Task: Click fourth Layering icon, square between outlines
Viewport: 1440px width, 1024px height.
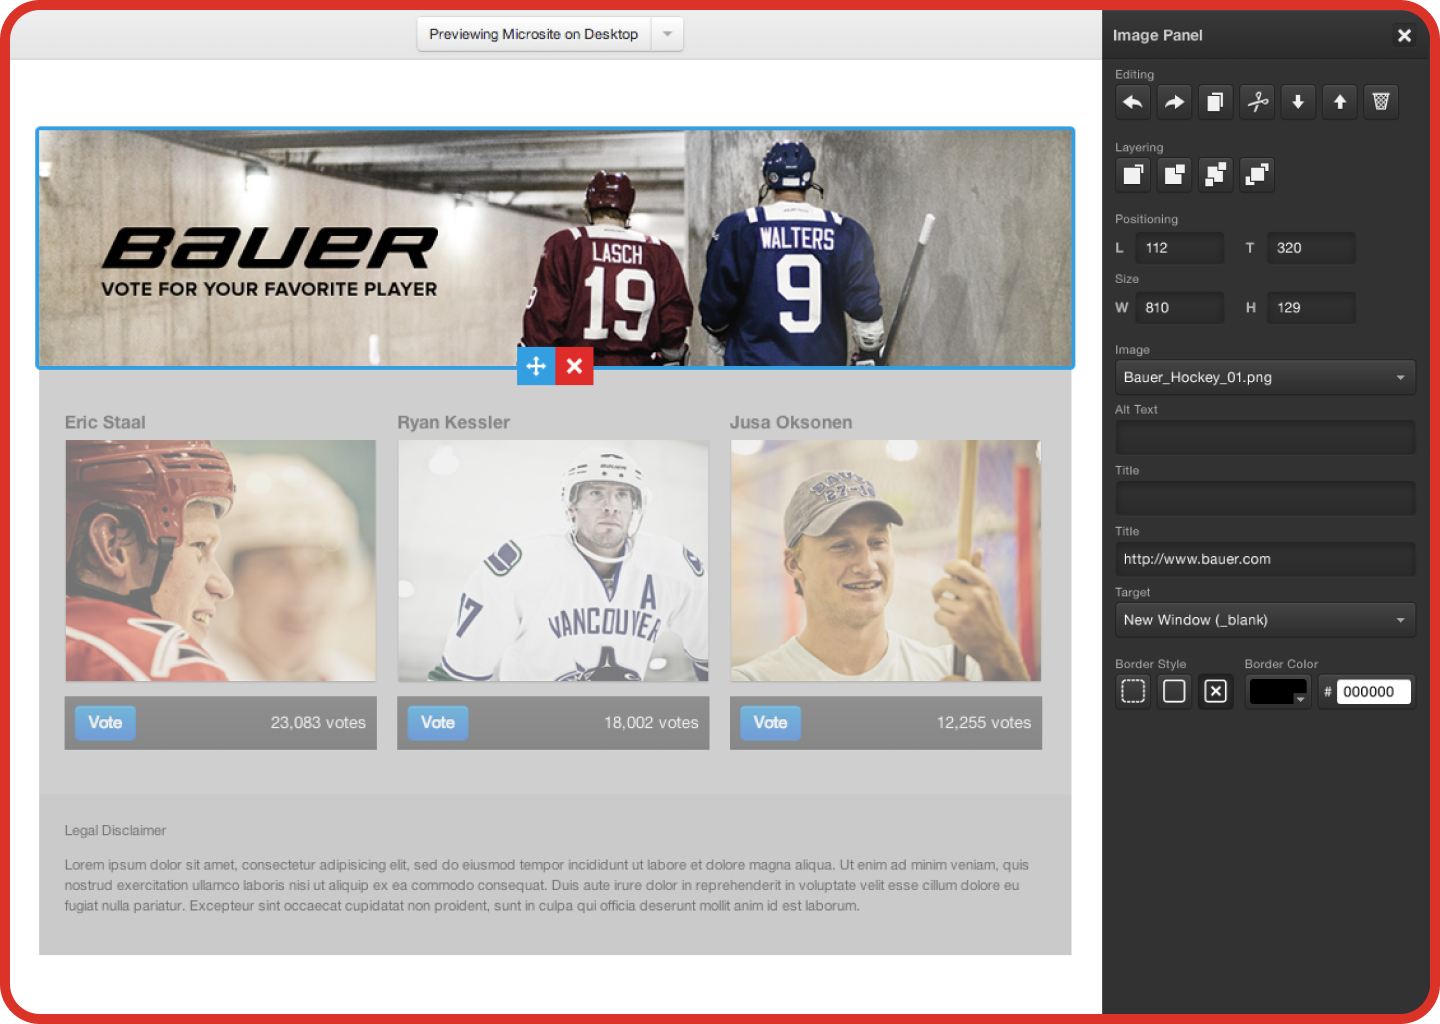Action: click(x=1257, y=175)
